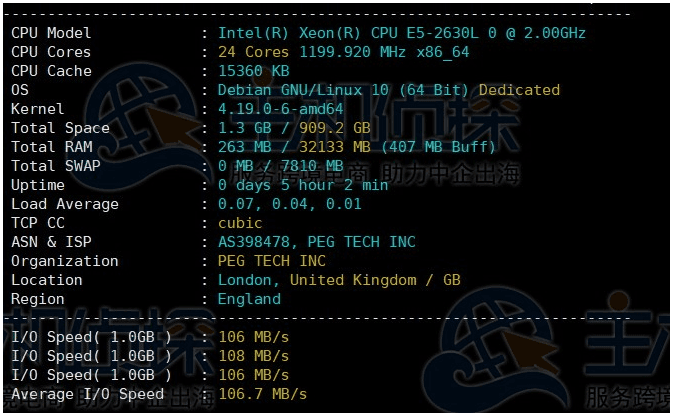Click the Organization value PEG TECH INC

click(x=271, y=261)
